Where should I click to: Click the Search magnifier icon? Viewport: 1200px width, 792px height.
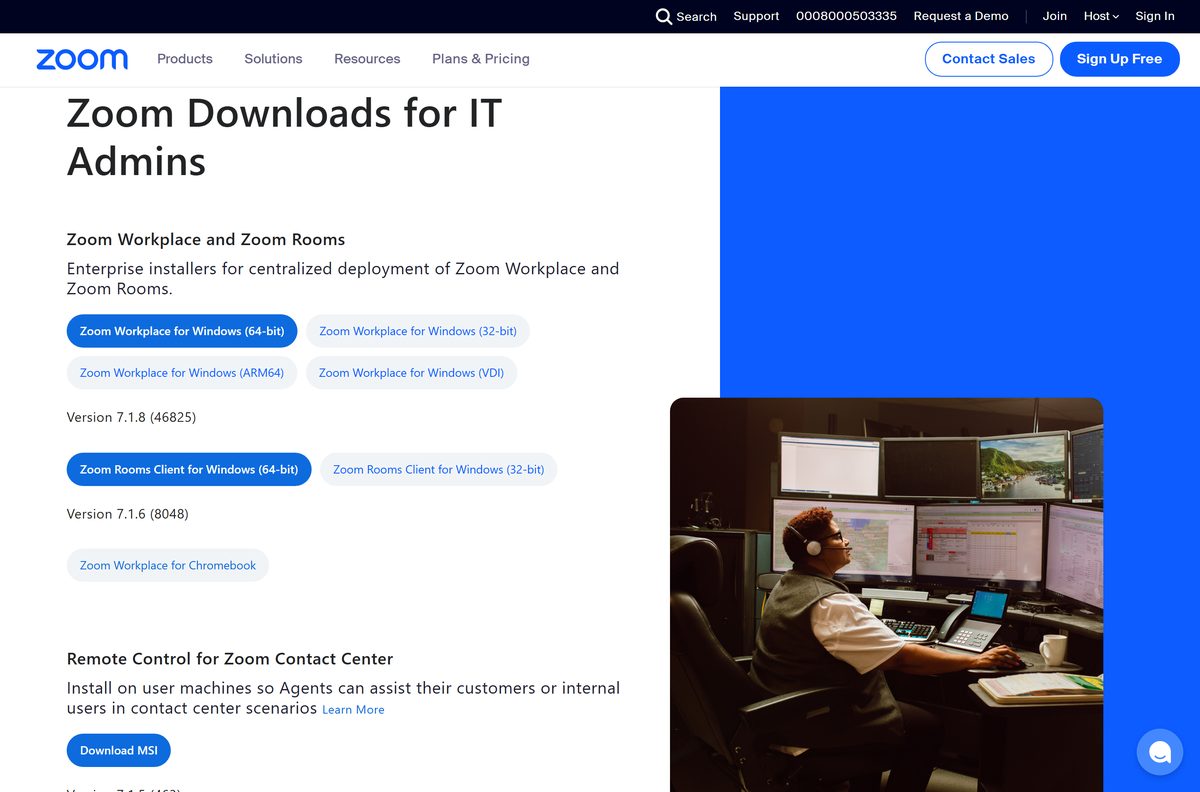[664, 16]
